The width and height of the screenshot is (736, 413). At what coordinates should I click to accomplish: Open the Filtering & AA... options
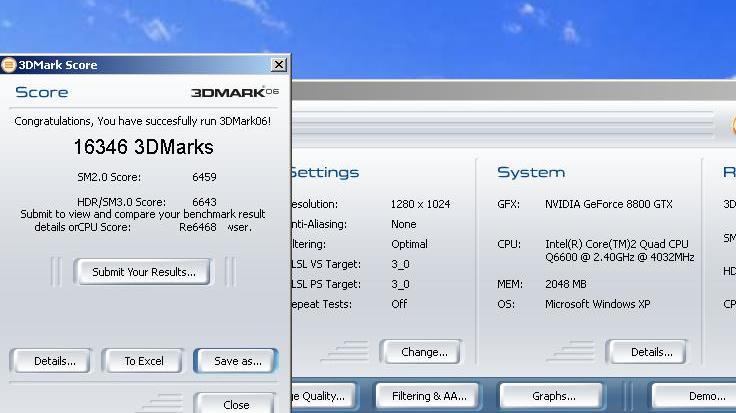tap(429, 396)
